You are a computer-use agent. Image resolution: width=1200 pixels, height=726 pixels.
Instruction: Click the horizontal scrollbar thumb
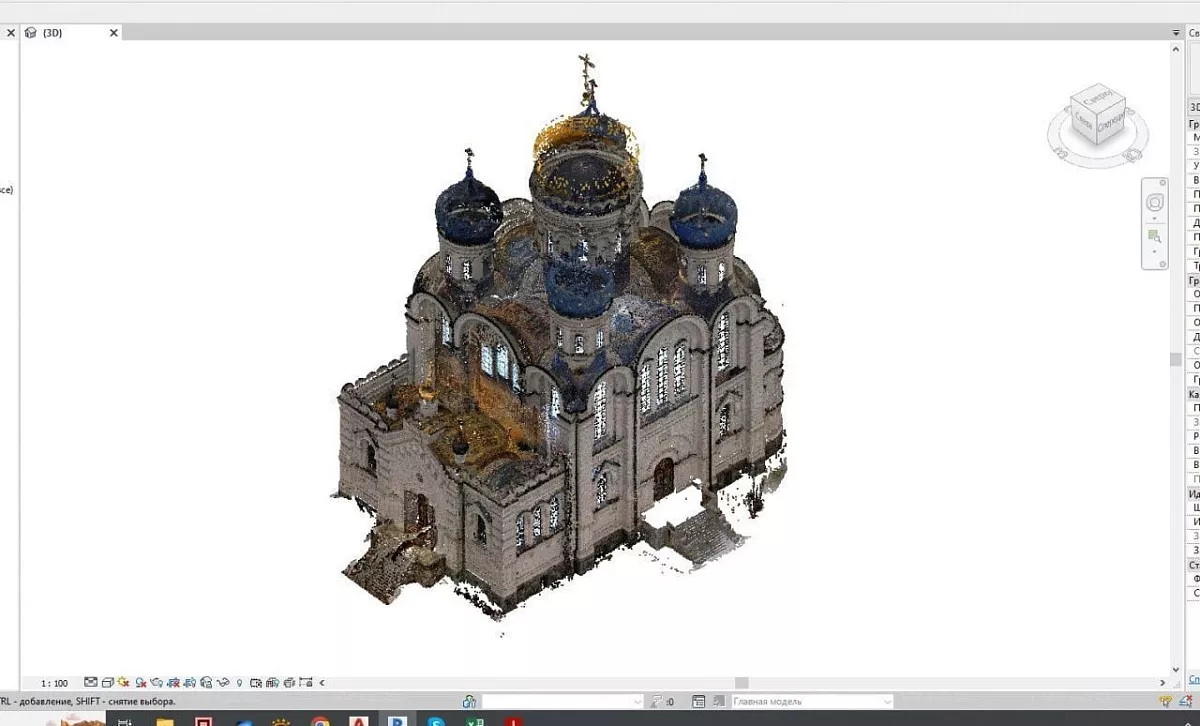[x=741, y=683]
